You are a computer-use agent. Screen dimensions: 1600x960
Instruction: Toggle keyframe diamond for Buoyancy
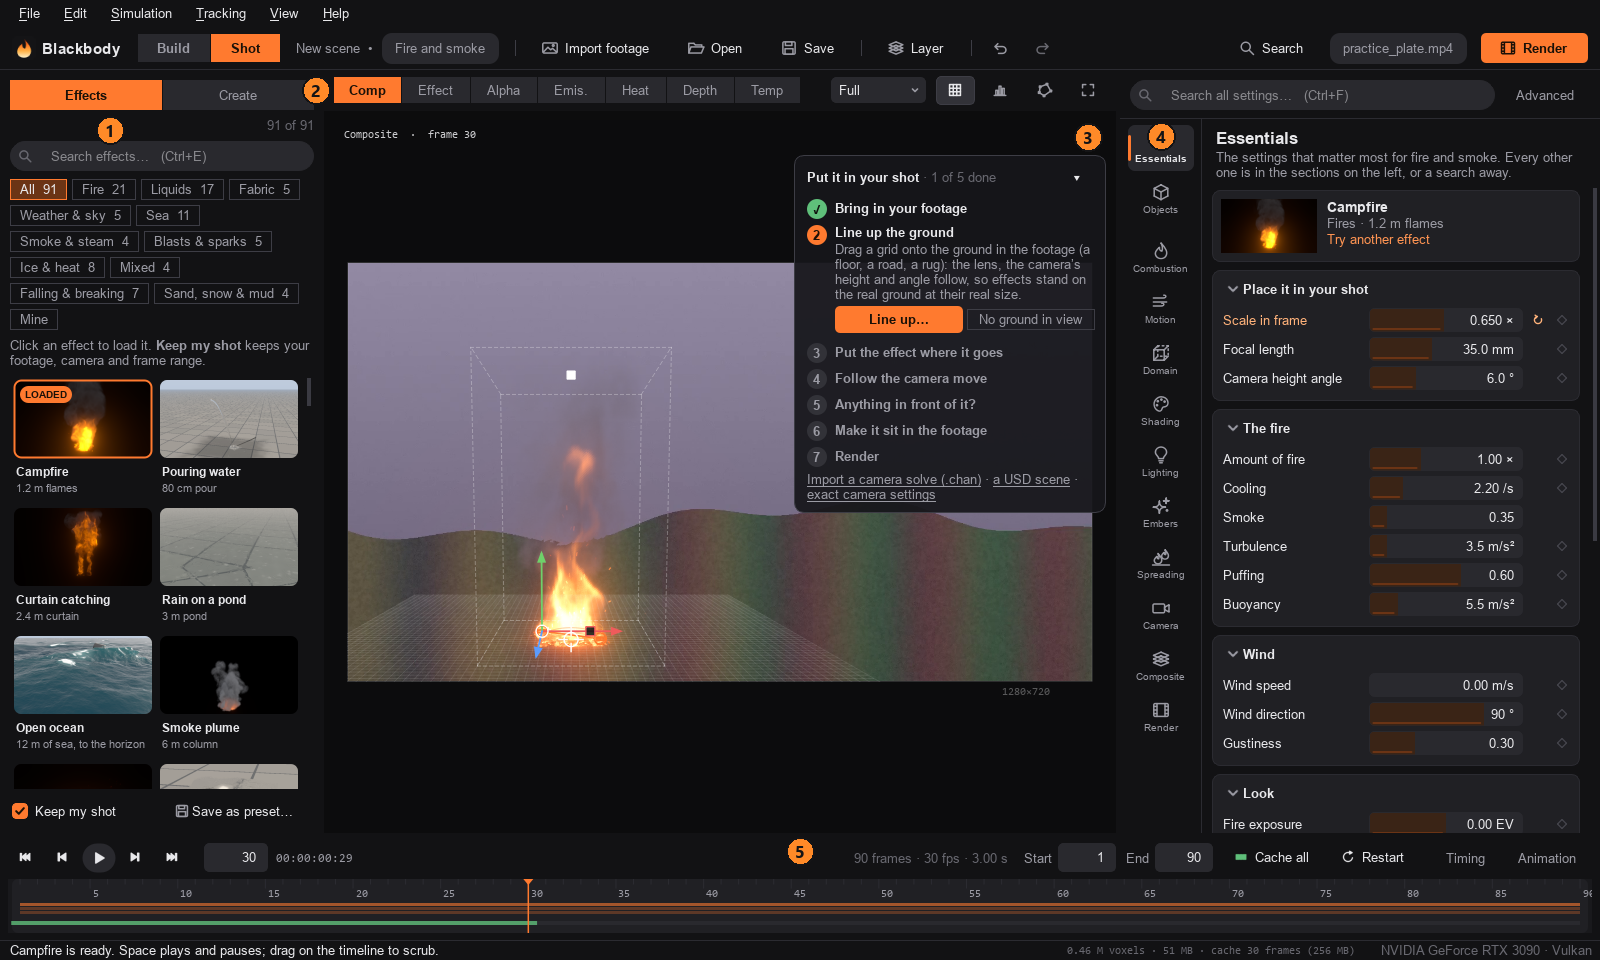coord(1562,604)
